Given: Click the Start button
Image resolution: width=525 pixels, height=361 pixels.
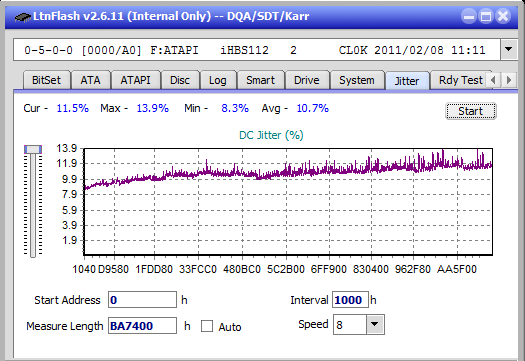Looking at the screenshot, I should pos(470,111).
